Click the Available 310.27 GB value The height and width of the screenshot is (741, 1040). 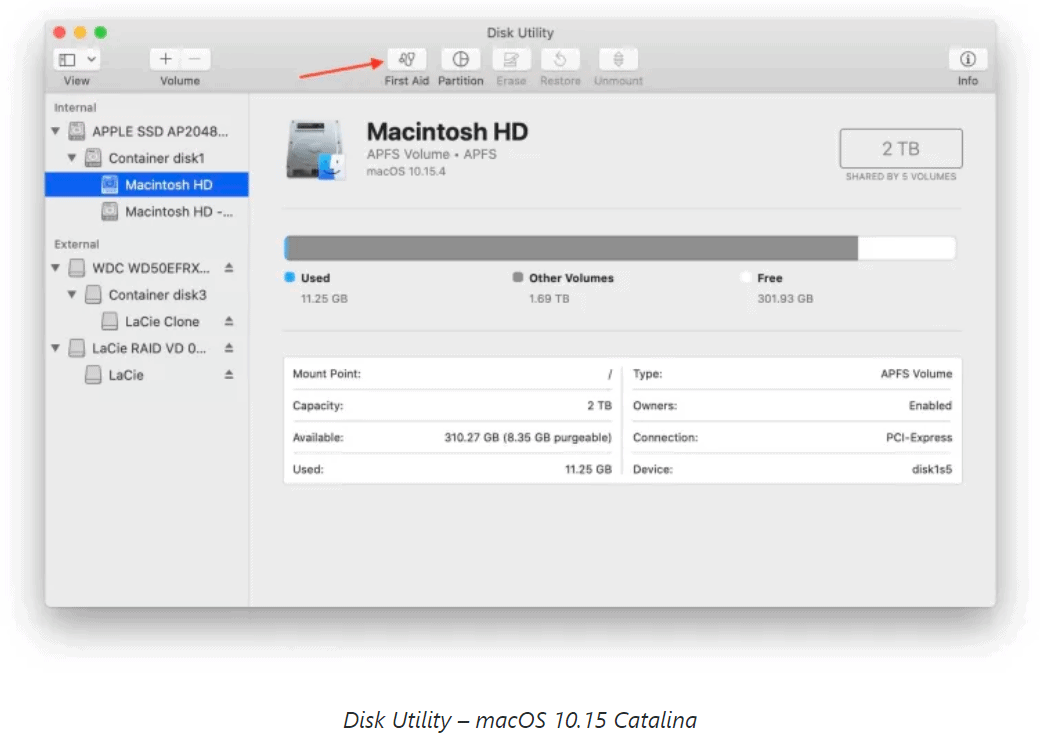point(528,438)
